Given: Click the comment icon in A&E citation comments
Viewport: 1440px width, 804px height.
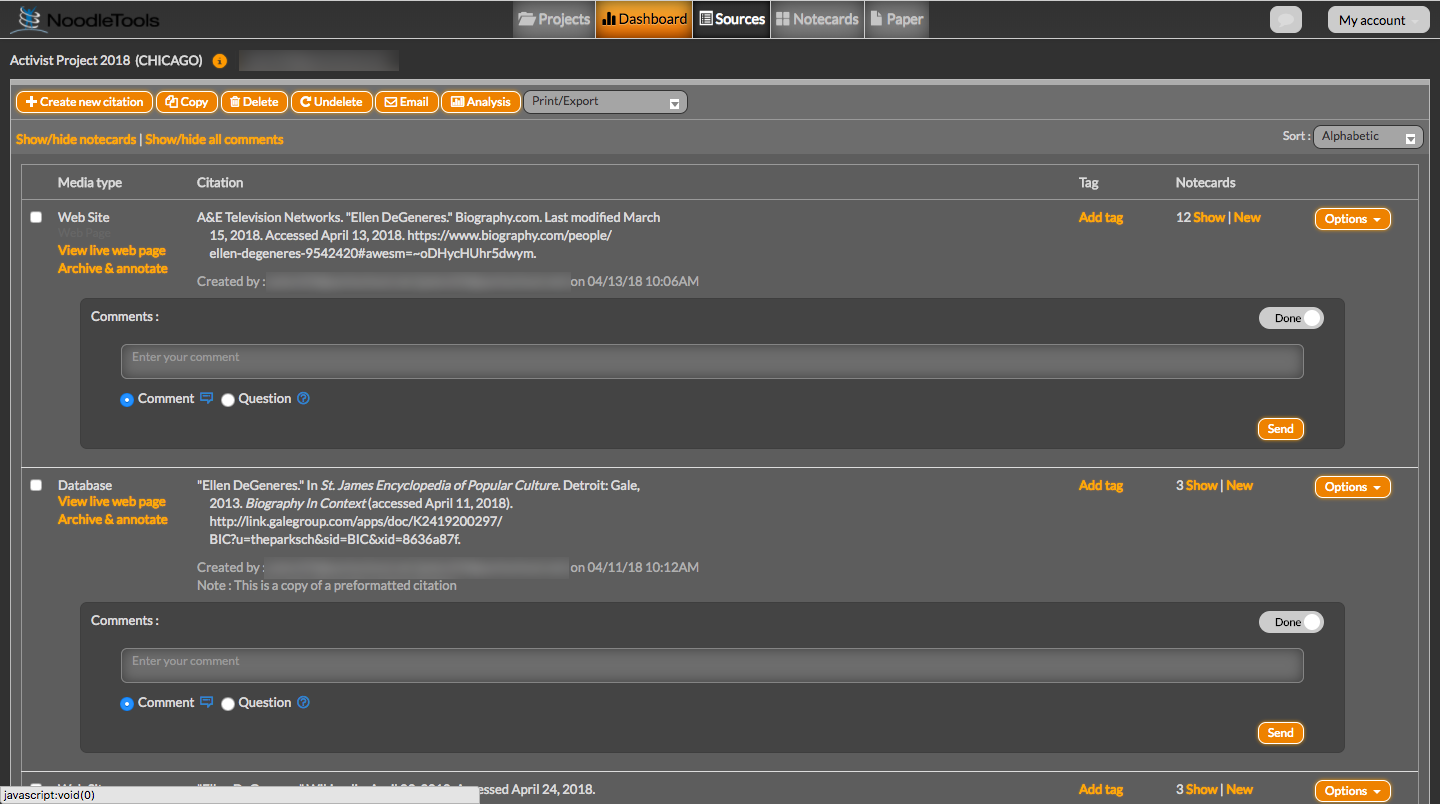Looking at the screenshot, I should (x=207, y=398).
